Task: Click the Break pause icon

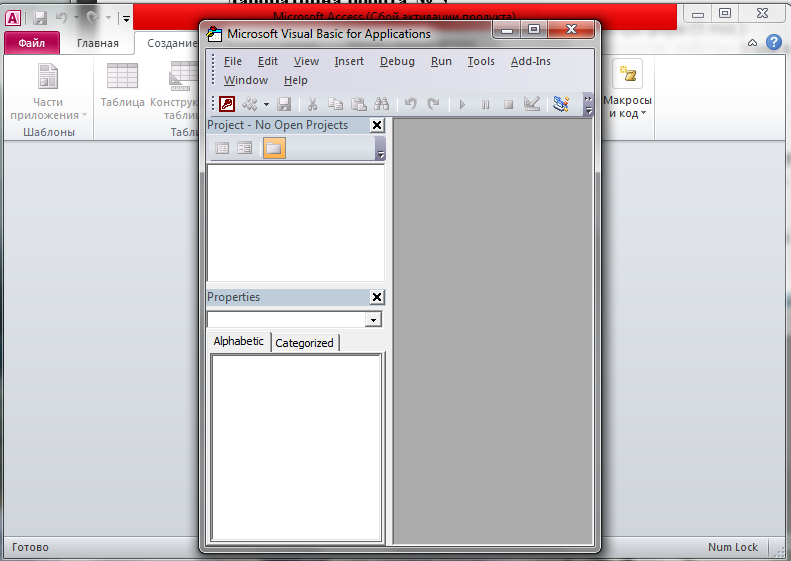Action: click(x=485, y=104)
